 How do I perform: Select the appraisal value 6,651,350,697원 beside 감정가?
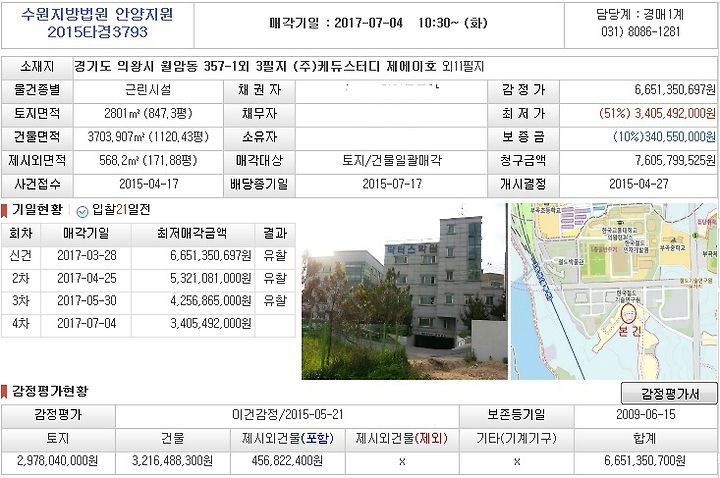(x=675, y=89)
